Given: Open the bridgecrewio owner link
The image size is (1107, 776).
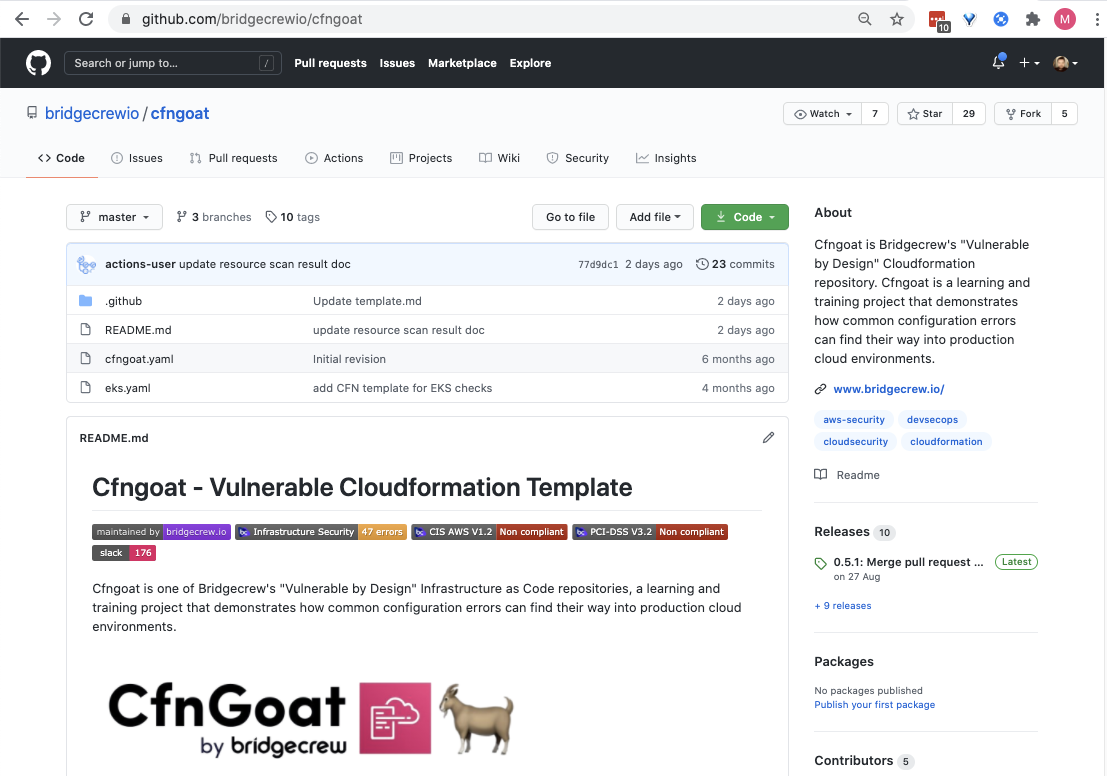Looking at the screenshot, I should (92, 113).
